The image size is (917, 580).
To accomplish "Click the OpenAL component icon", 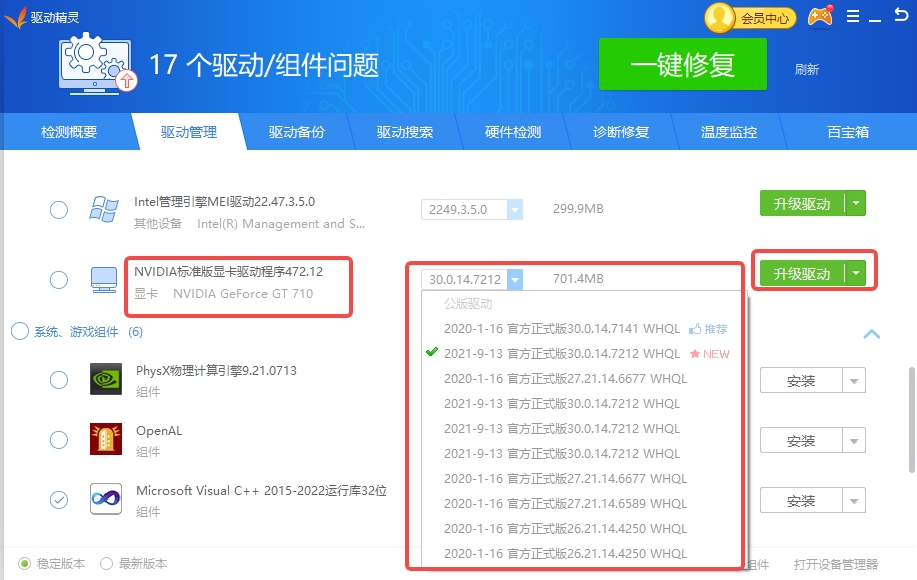I will (106, 440).
